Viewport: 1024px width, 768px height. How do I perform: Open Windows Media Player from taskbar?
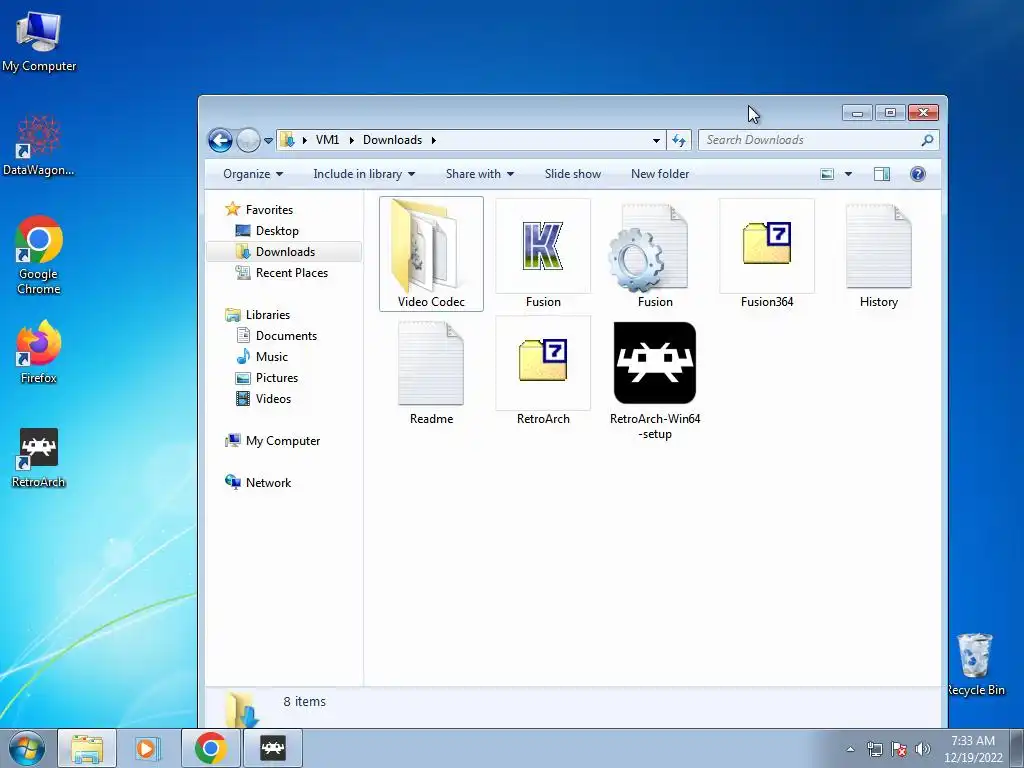tap(148, 748)
